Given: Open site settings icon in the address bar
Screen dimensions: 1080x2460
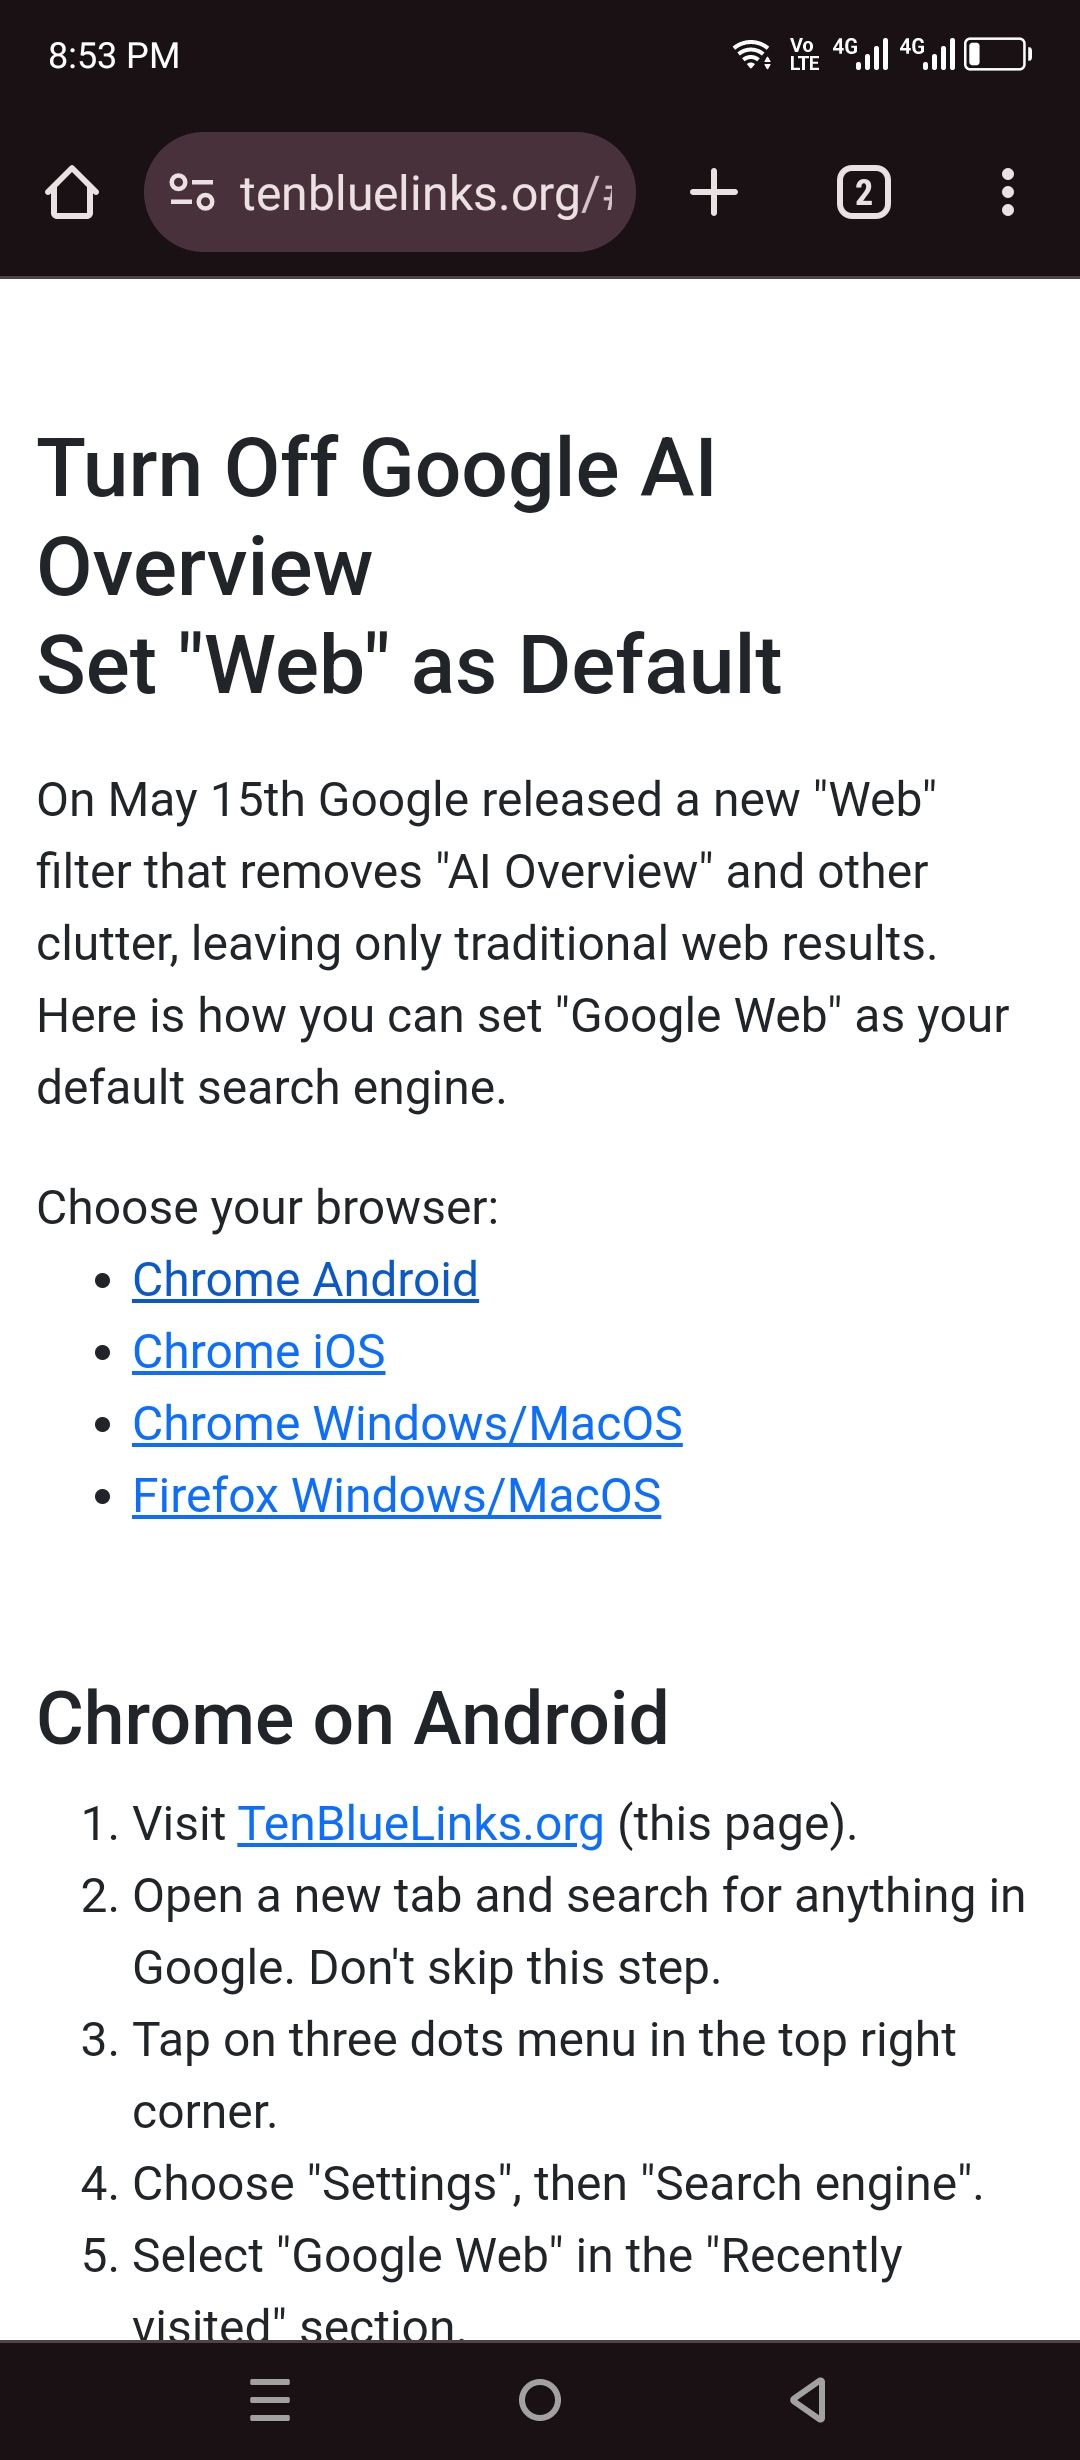Looking at the screenshot, I should coord(191,192).
